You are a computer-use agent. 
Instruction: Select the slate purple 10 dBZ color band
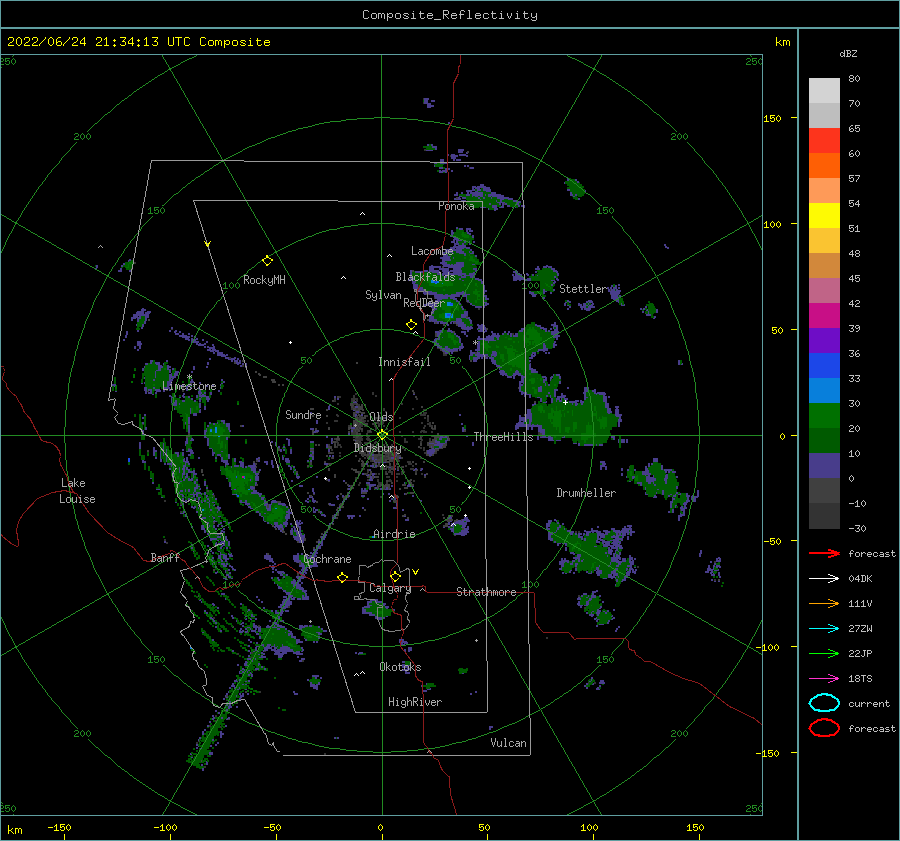(824, 466)
